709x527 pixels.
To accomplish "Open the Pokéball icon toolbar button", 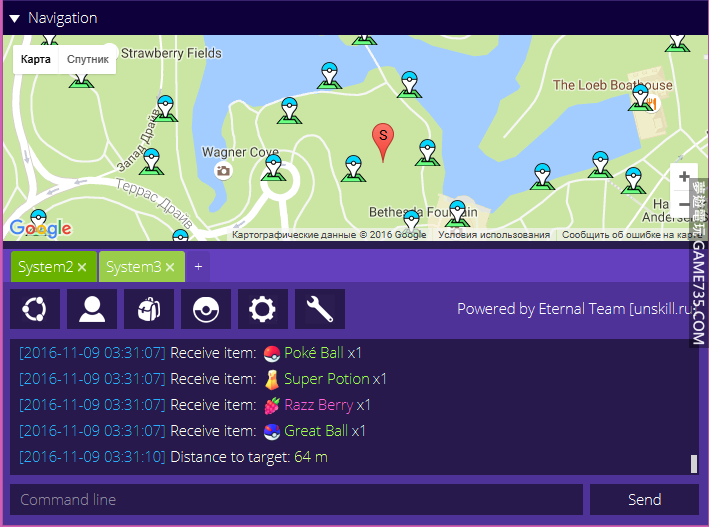I will click(206, 309).
